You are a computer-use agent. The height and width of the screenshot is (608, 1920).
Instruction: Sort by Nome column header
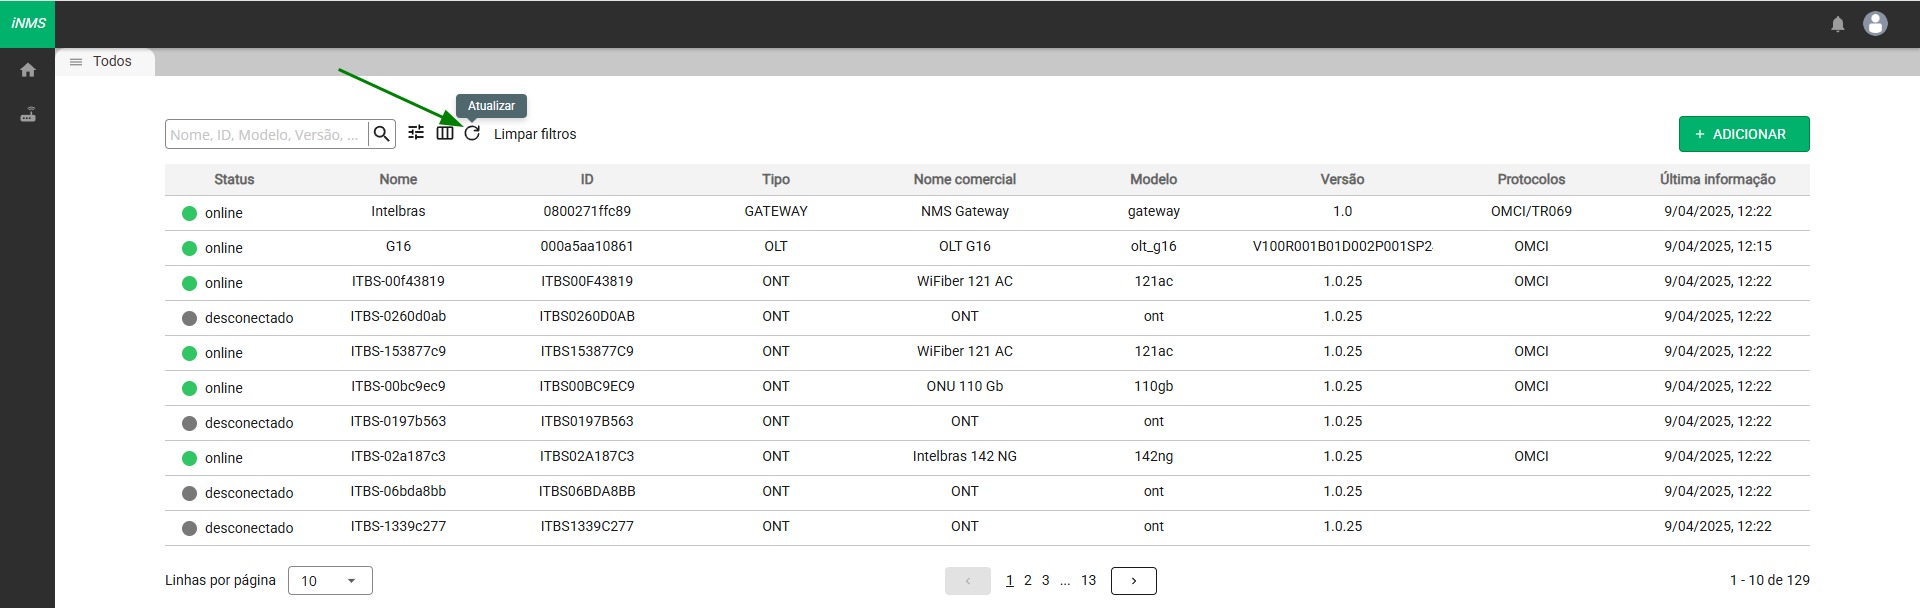[x=398, y=180]
